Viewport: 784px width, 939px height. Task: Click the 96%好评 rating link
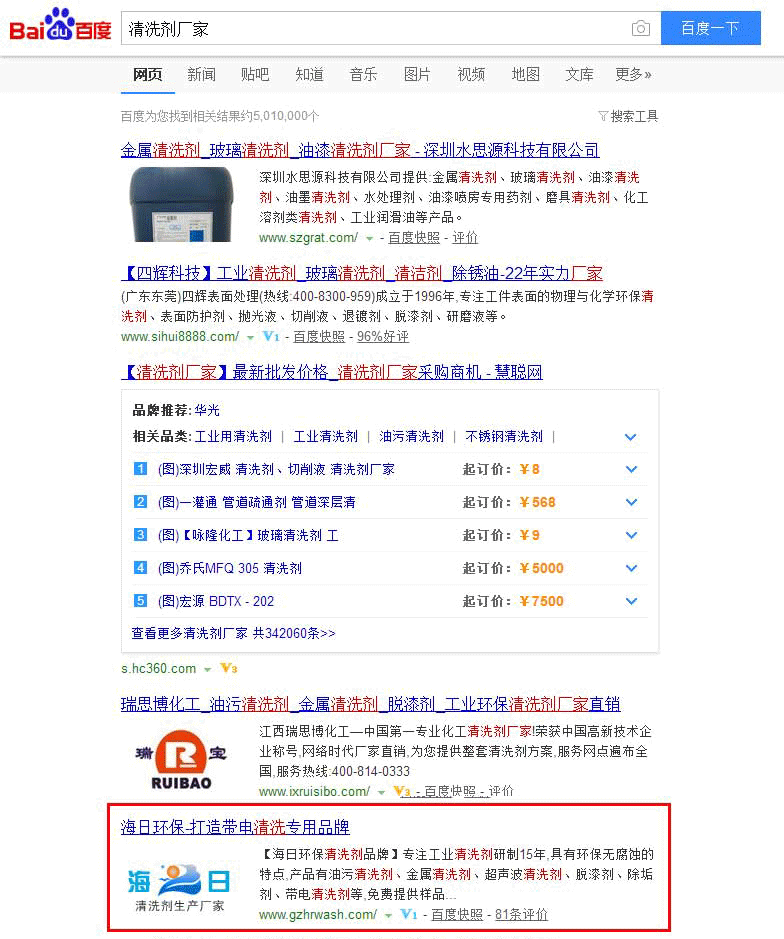point(383,337)
